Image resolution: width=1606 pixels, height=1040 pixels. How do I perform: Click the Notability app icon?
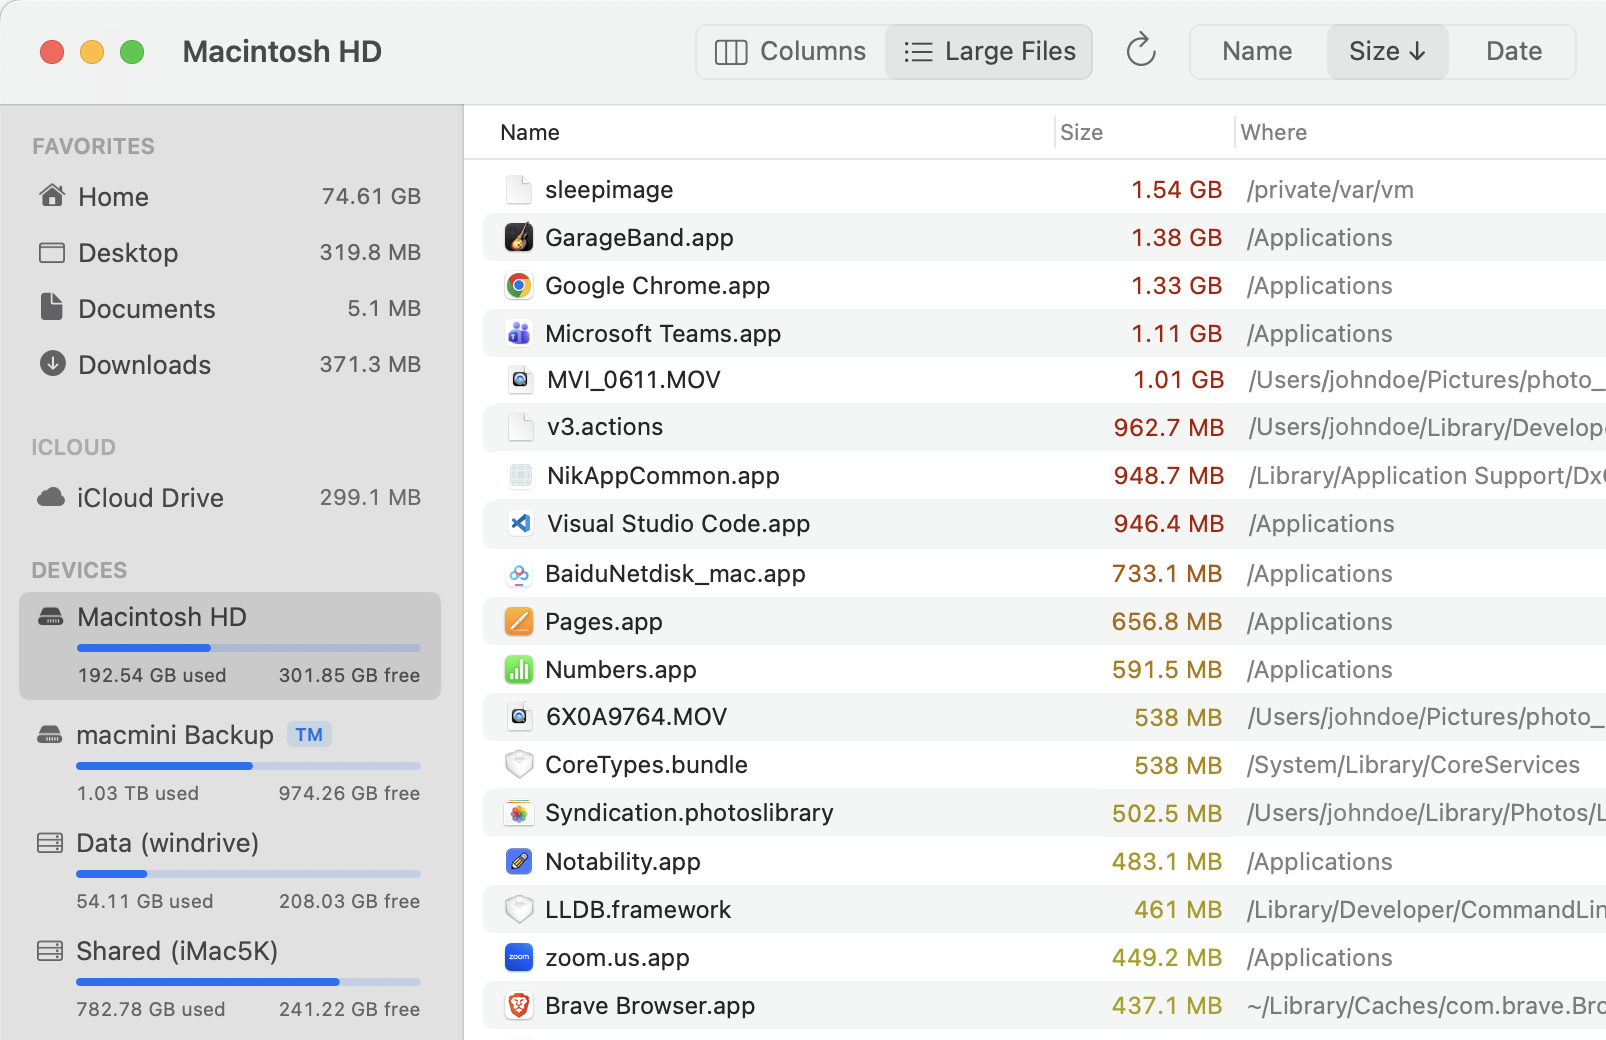519,861
